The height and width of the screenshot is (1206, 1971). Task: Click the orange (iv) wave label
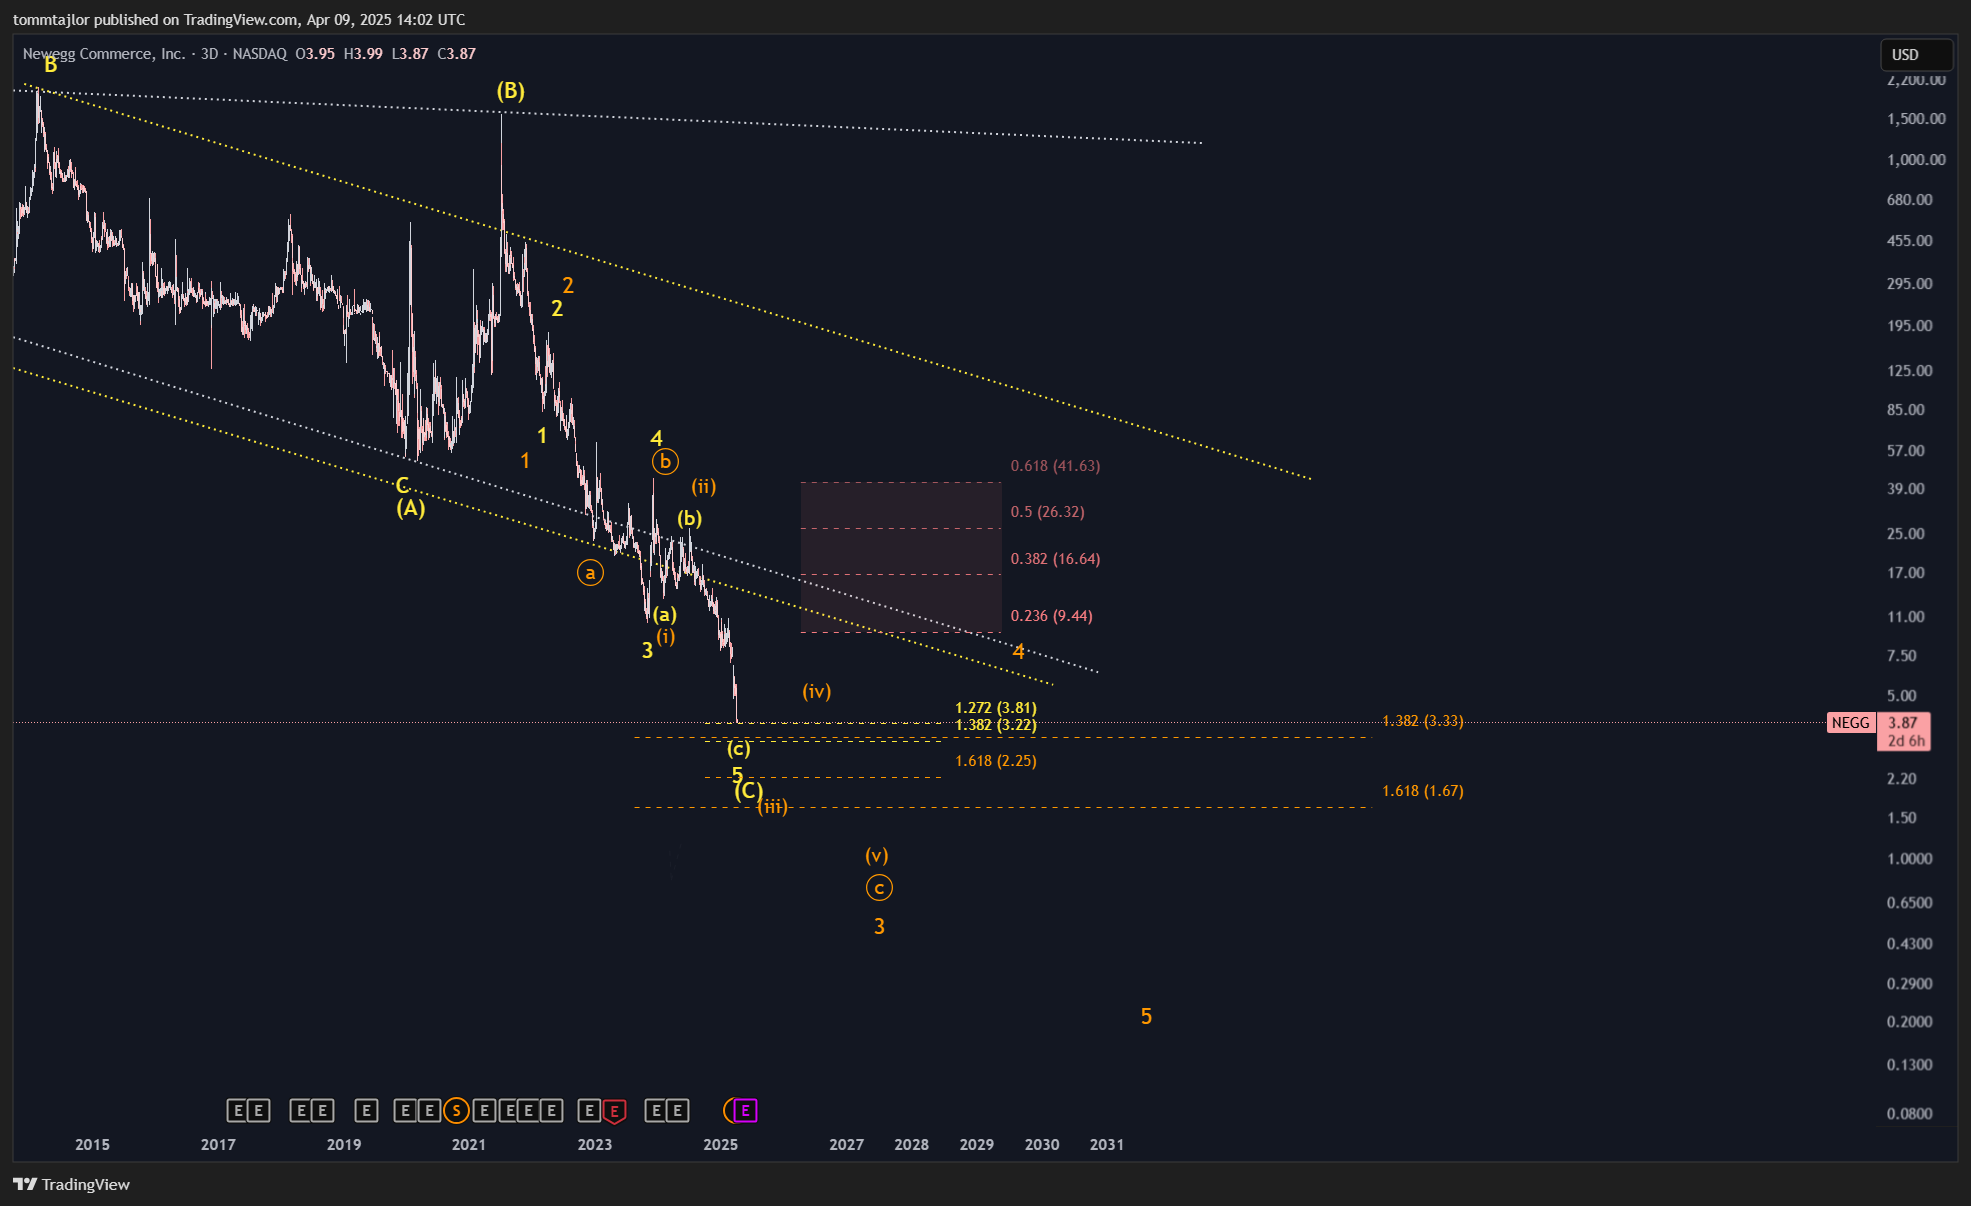[x=817, y=691]
